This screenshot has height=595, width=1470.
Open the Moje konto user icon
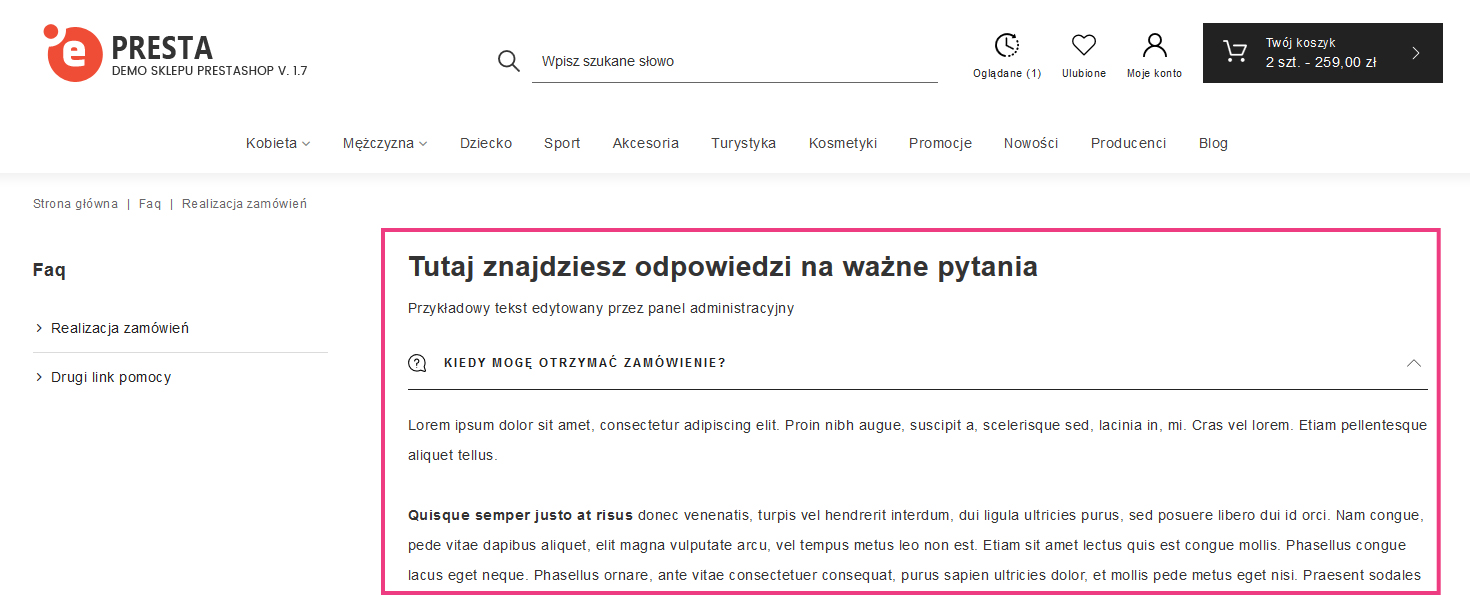tap(1154, 46)
